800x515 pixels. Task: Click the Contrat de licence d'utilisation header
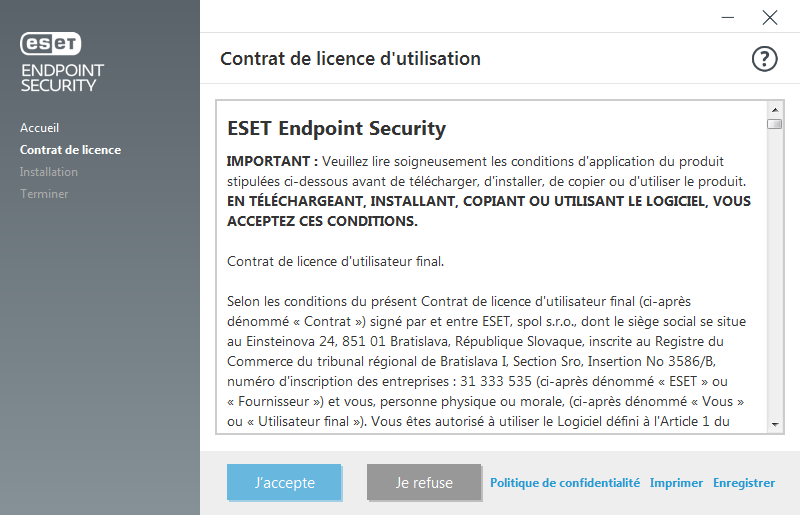pos(350,59)
